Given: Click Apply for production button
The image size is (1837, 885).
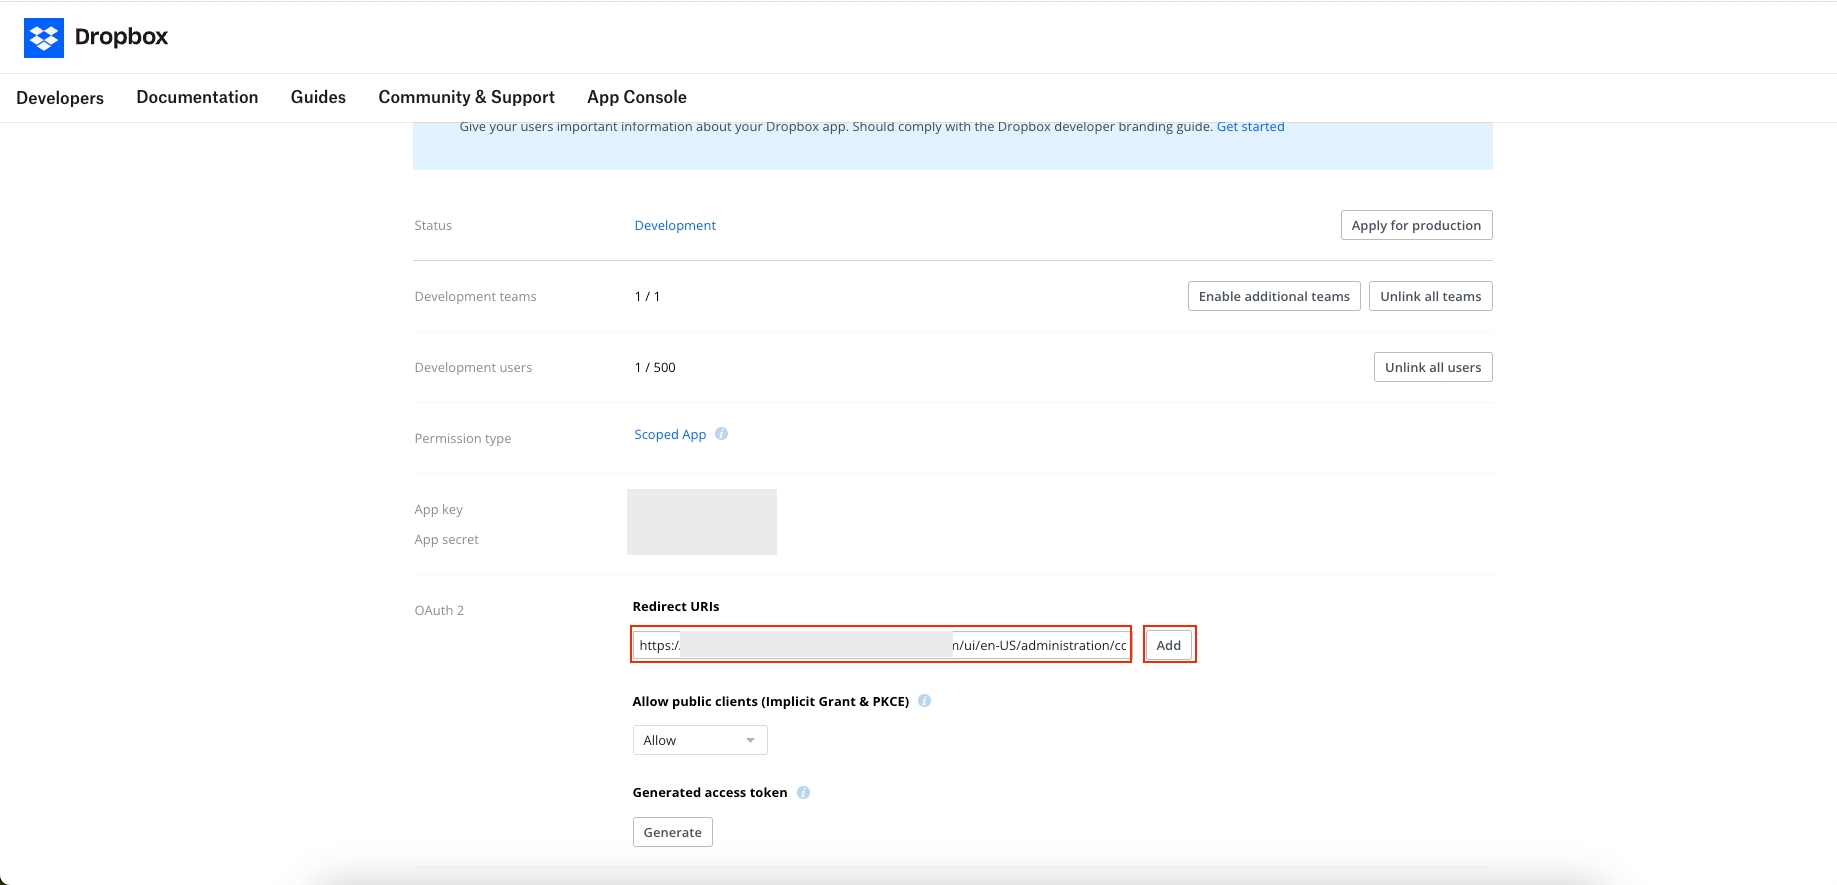Looking at the screenshot, I should [1416, 225].
